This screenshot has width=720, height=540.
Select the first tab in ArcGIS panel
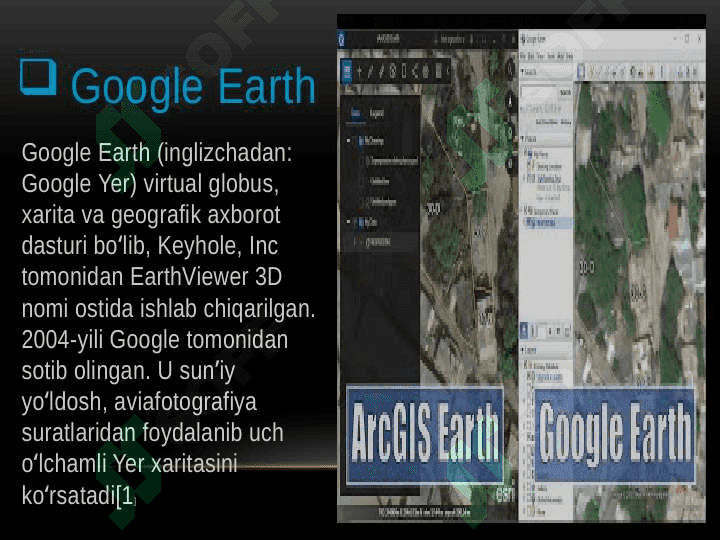[x=356, y=112]
